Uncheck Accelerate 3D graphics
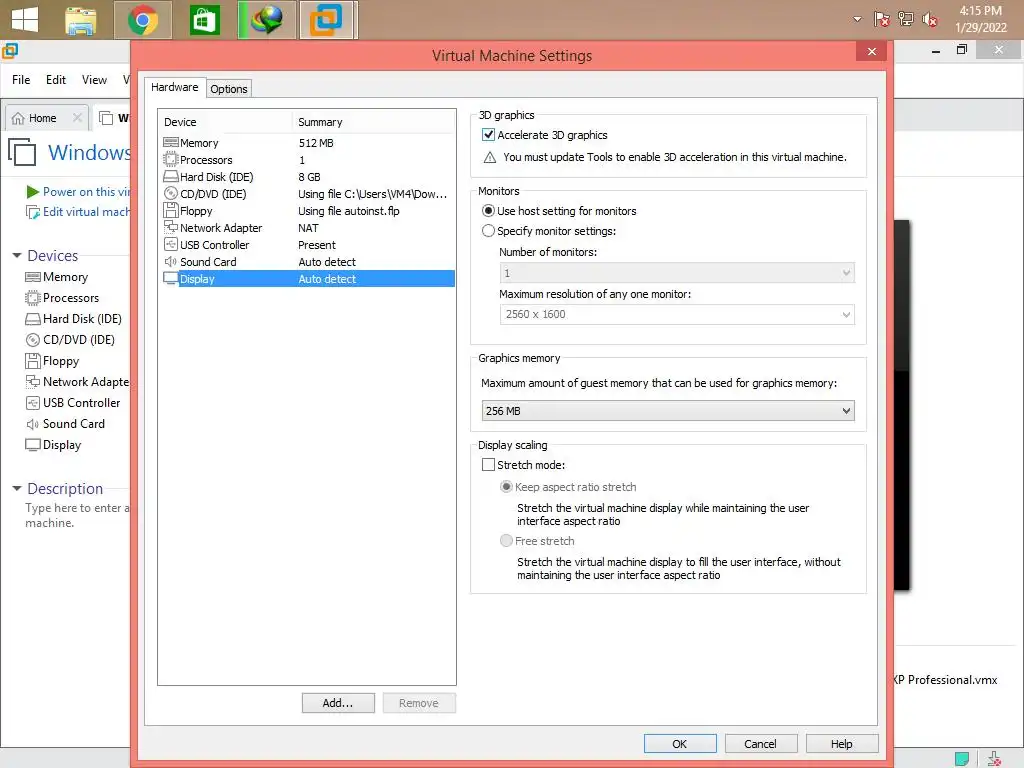1024x768 pixels. pos(488,135)
